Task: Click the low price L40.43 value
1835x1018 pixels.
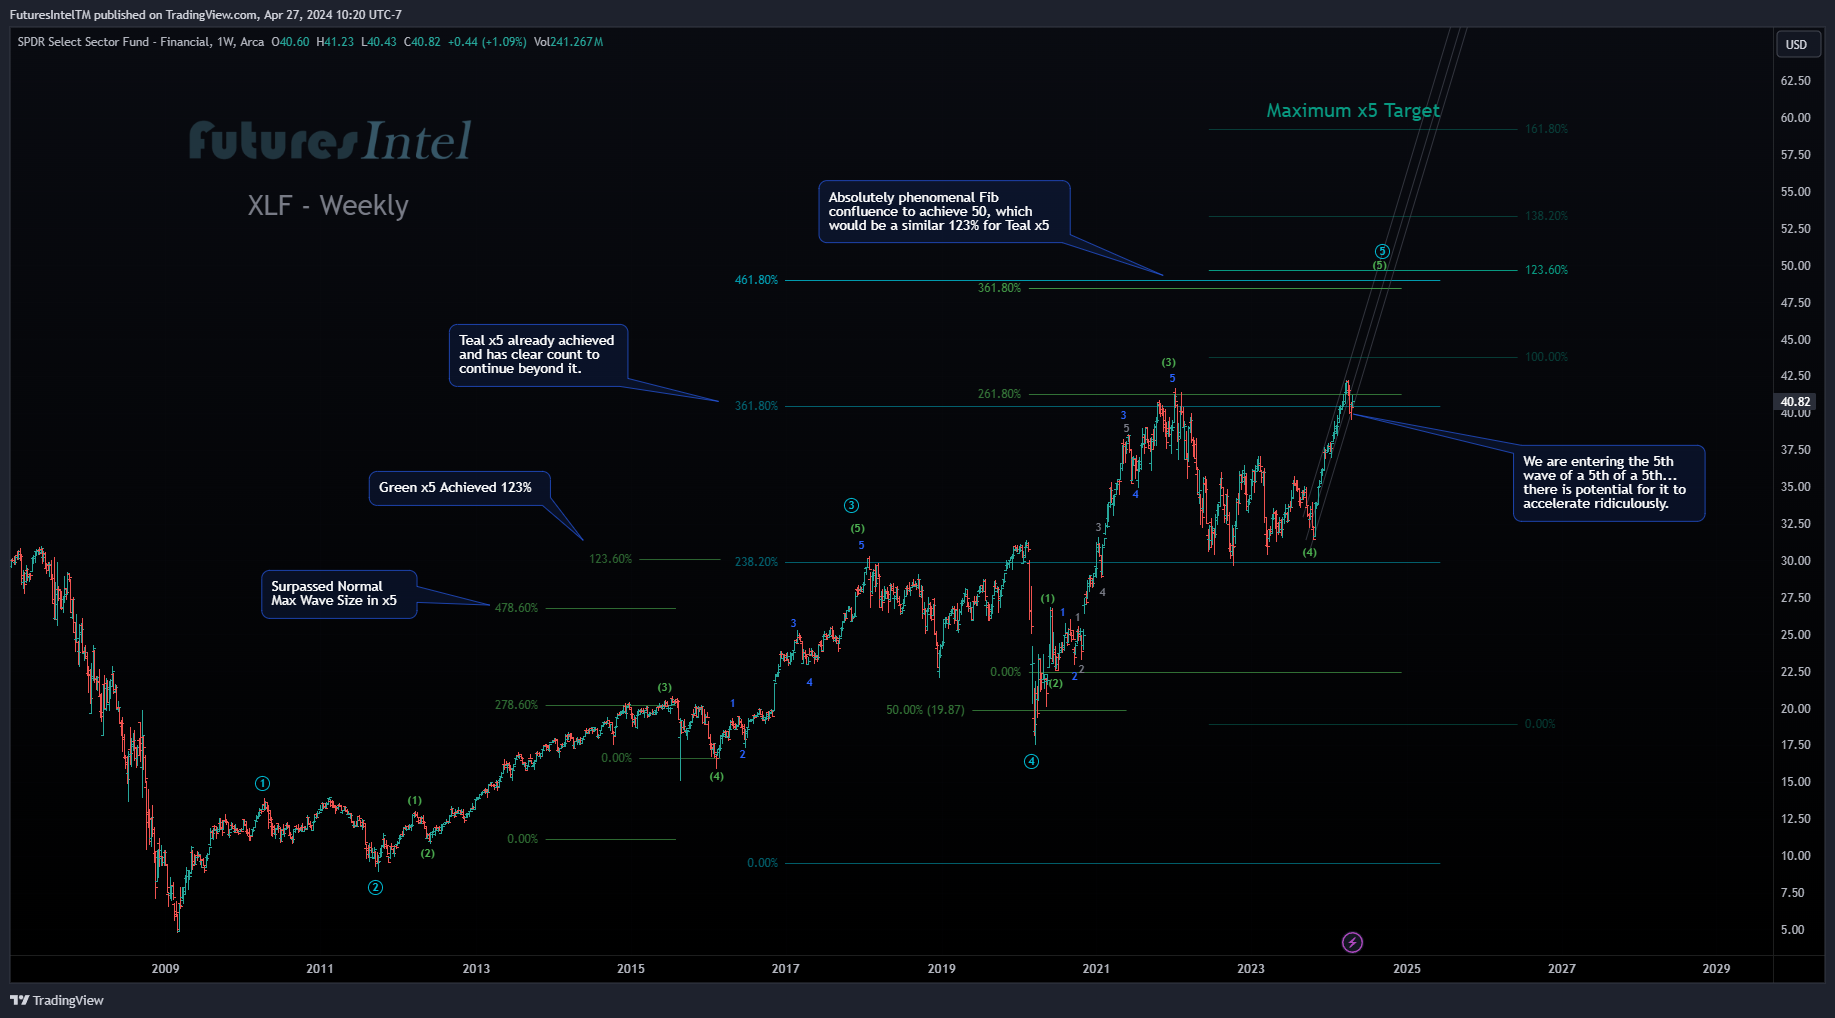Action: (379, 42)
